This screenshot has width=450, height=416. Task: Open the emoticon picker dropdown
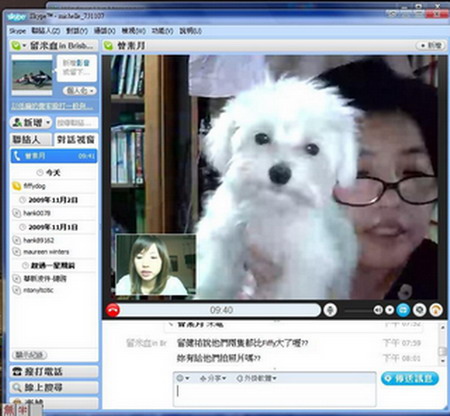183,378
